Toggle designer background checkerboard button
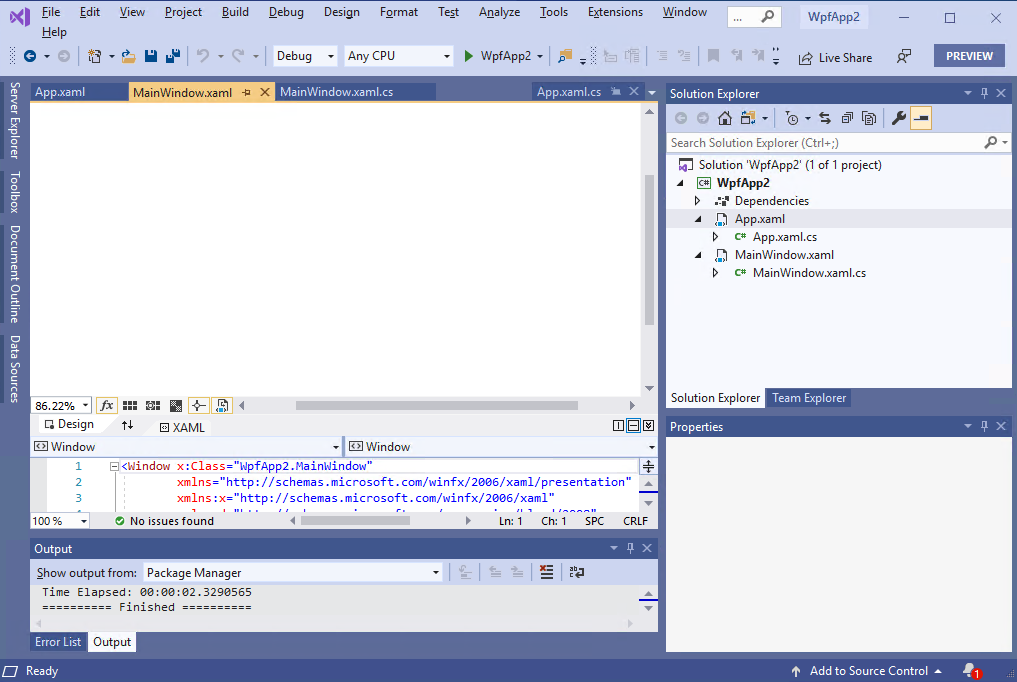This screenshot has height=682, width=1017. pos(176,406)
